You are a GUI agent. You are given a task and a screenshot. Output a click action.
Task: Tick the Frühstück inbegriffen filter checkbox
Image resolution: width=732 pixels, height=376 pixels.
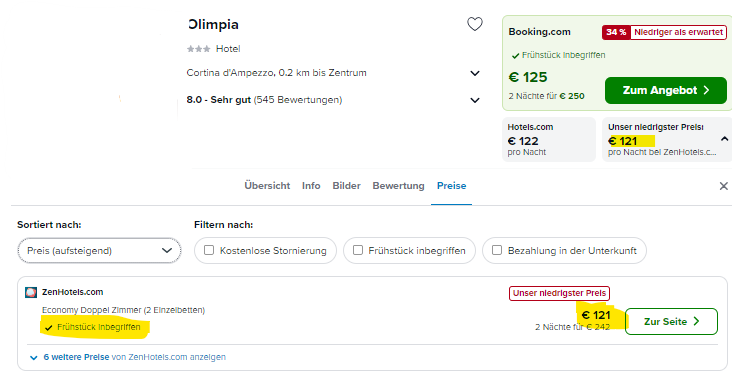358,250
